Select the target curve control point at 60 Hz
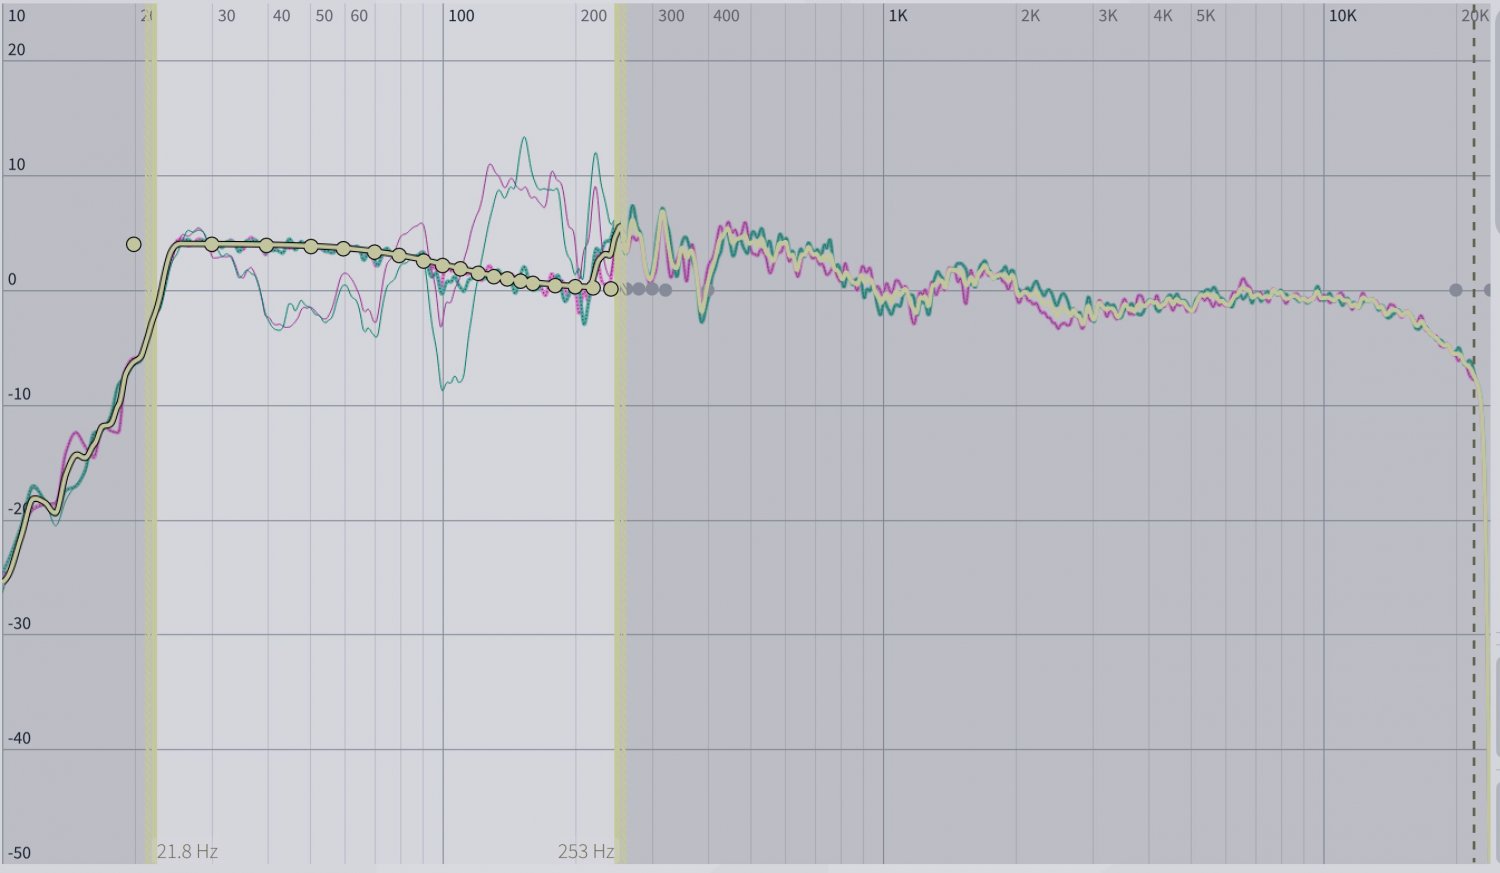This screenshot has height=873, width=1500. 343,248
